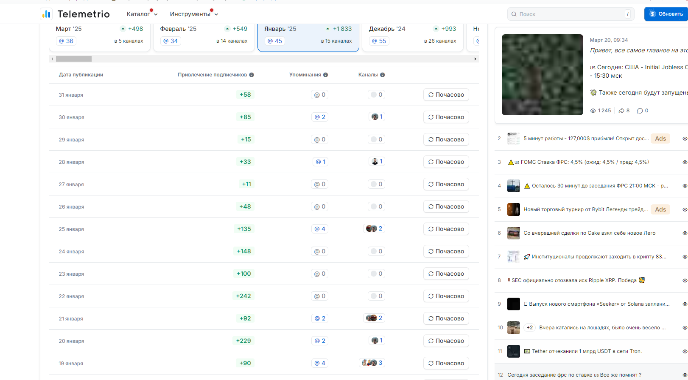This screenshot has width=688, height=380.
Task: Click Ads badge on Bybit post
Action: click(660, 209)
